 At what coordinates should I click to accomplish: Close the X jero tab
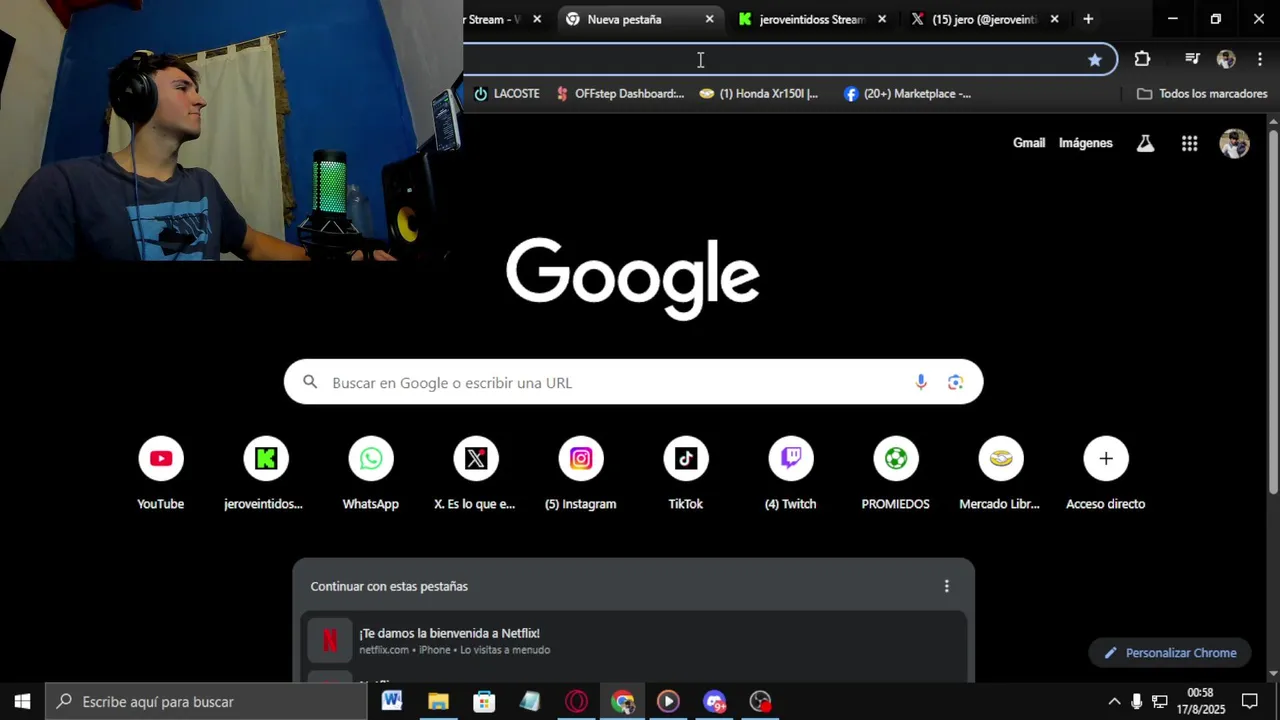pos(1054,19)
